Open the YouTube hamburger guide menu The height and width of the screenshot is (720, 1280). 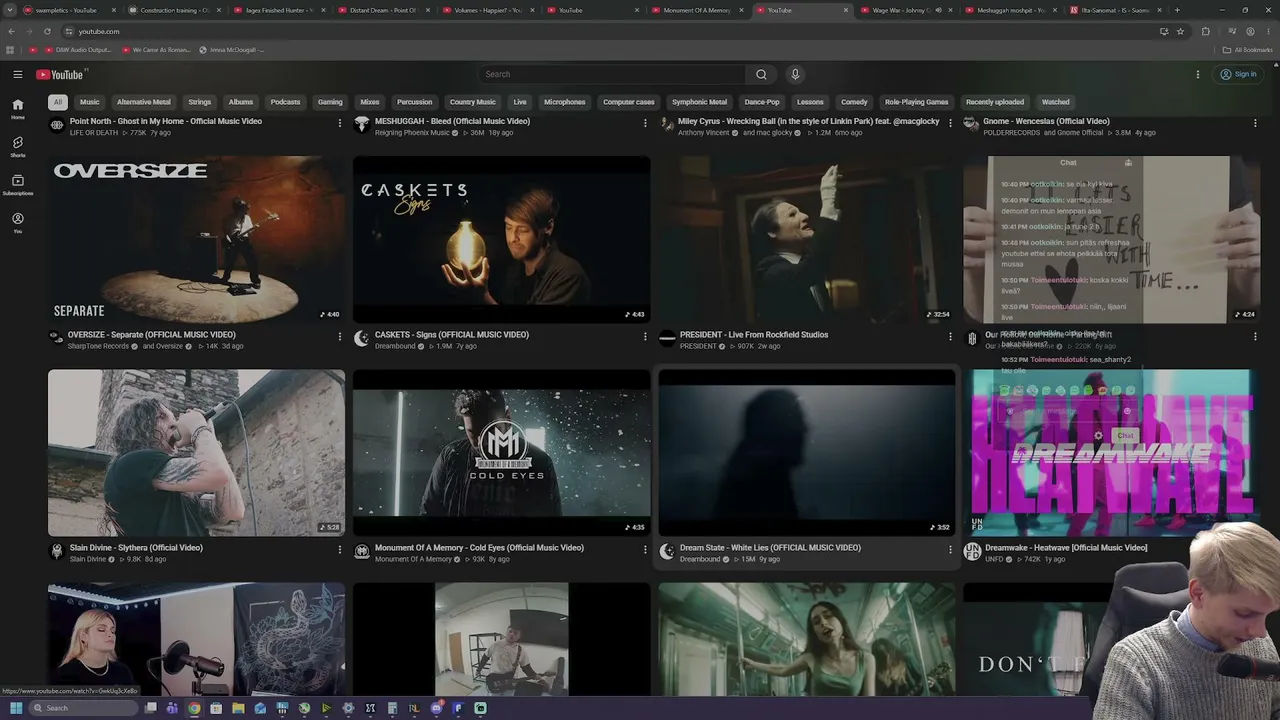point(17,74)
